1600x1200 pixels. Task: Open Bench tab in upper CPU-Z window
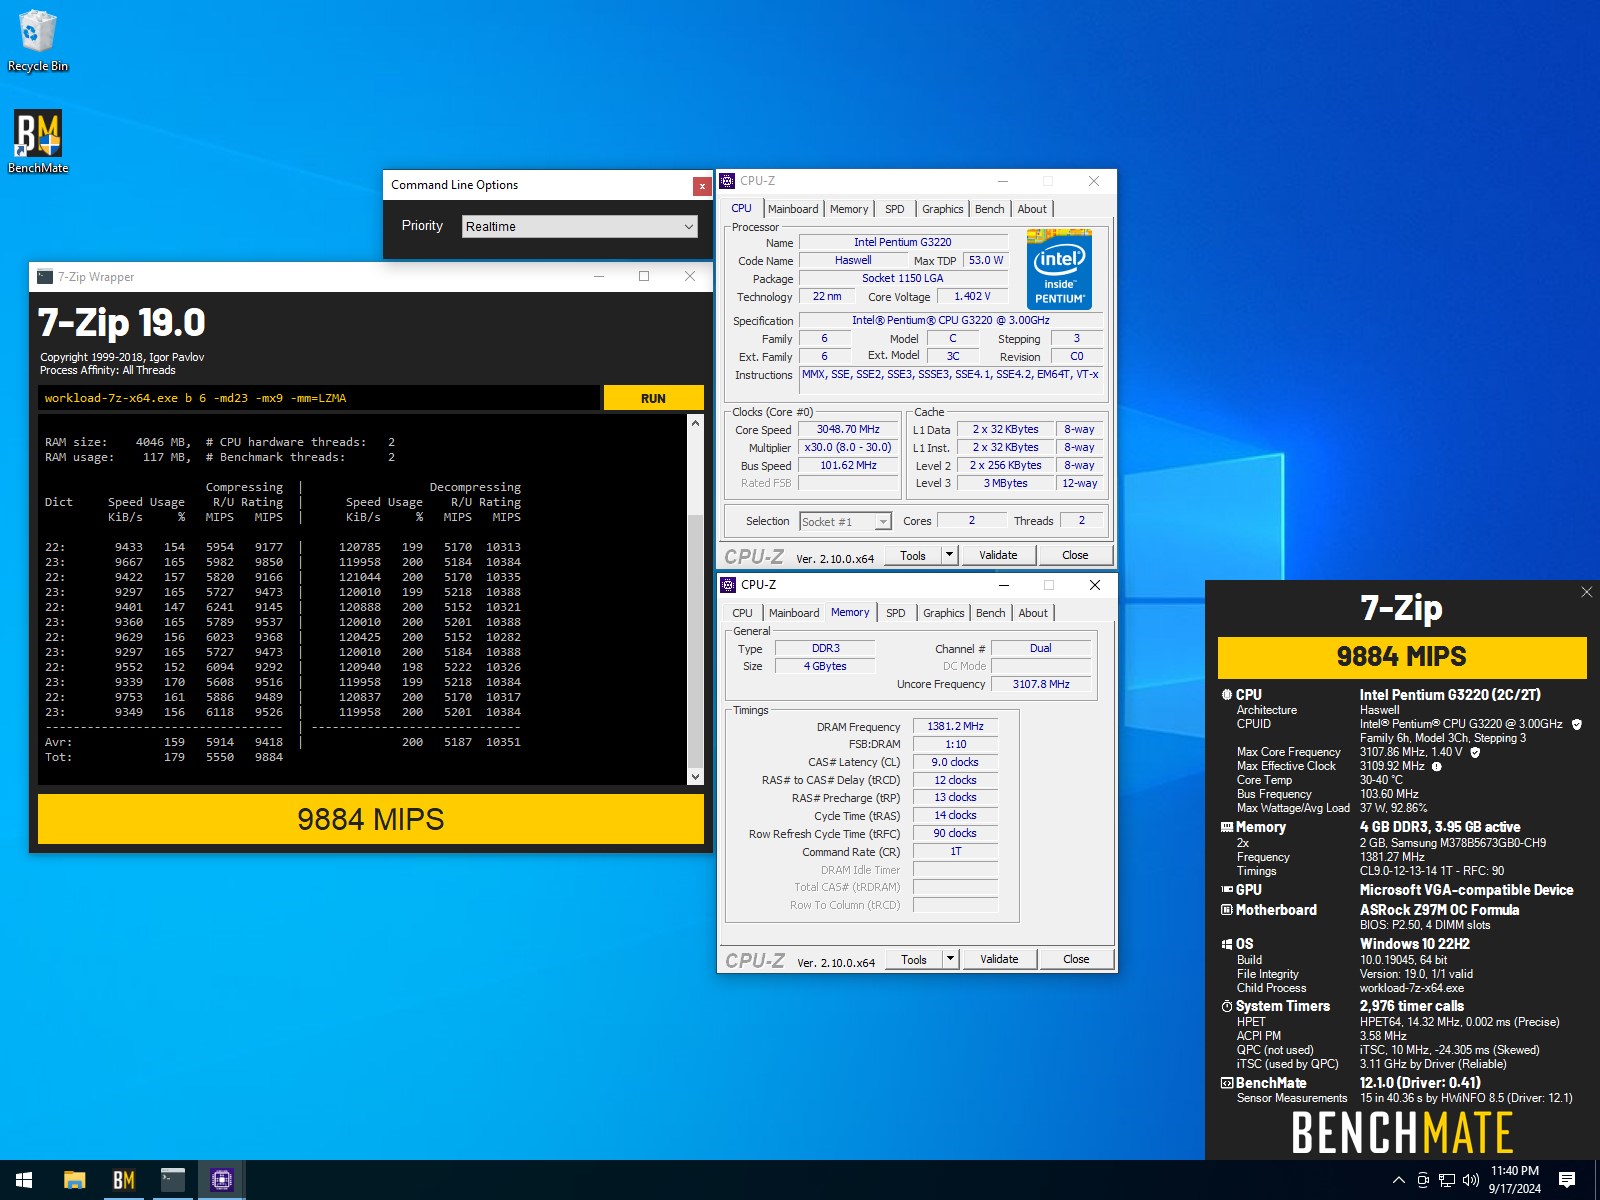pyautogui.click(x=990, y=209)
